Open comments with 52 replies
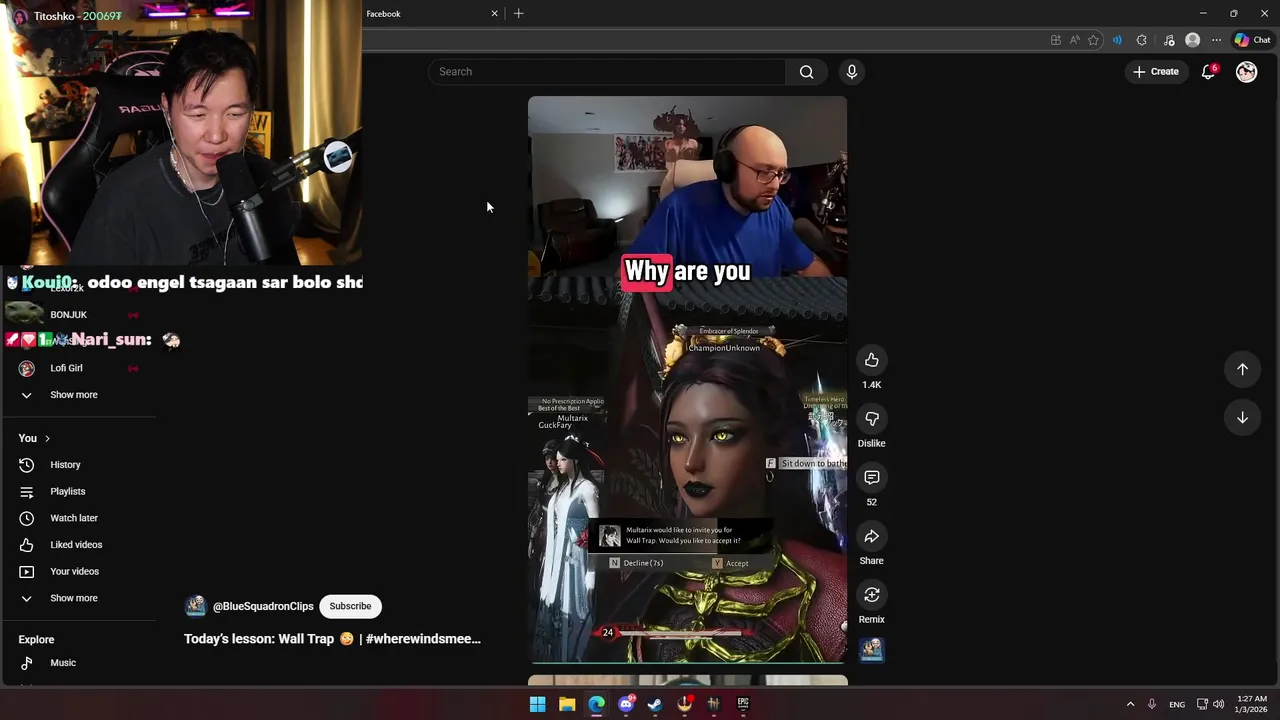Image resolution: width=1280 pixels, height=720 pixels. pyautogui.click(x=871, y=478)
